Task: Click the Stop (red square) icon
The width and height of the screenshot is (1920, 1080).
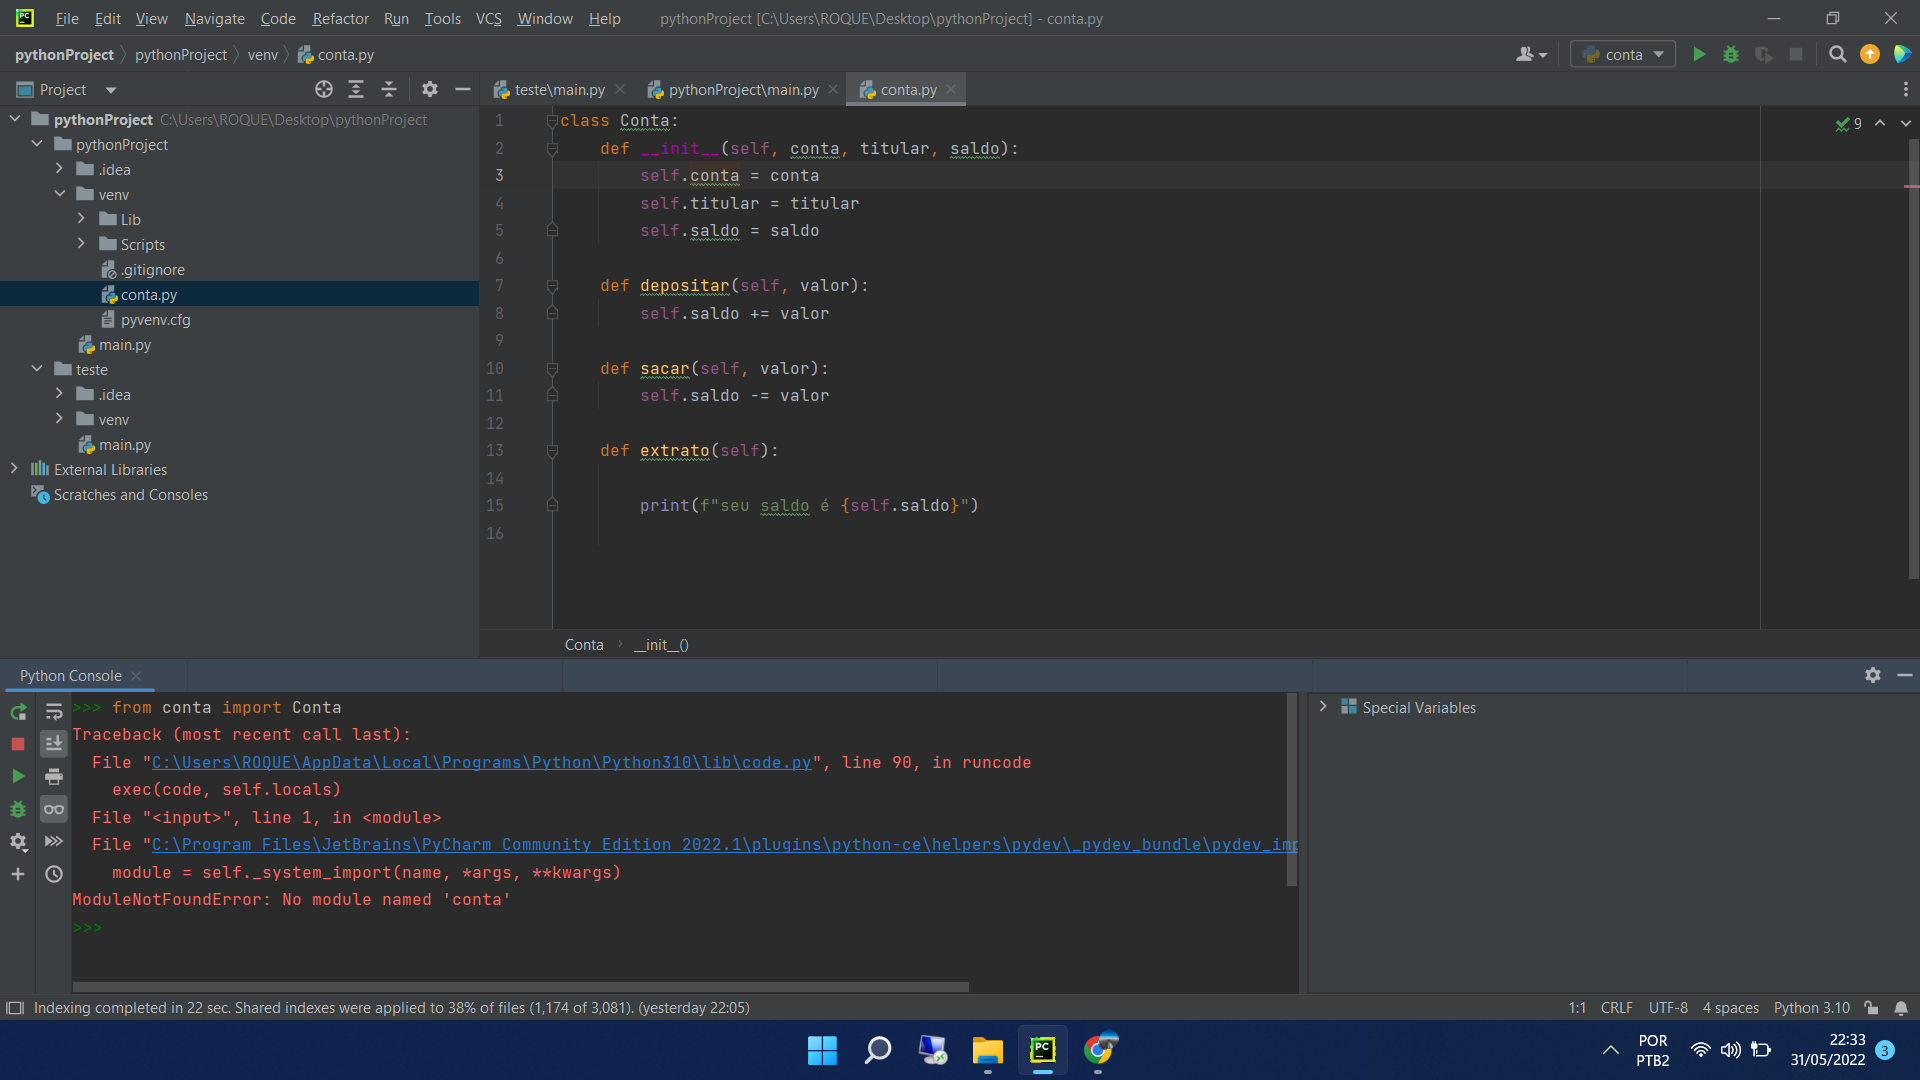Action: coord(18,742)
